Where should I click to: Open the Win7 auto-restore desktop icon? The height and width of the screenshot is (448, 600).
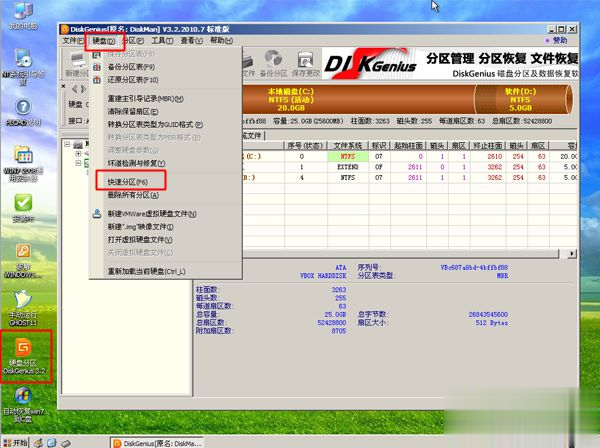pyautogui.click(x=23, y=404)
